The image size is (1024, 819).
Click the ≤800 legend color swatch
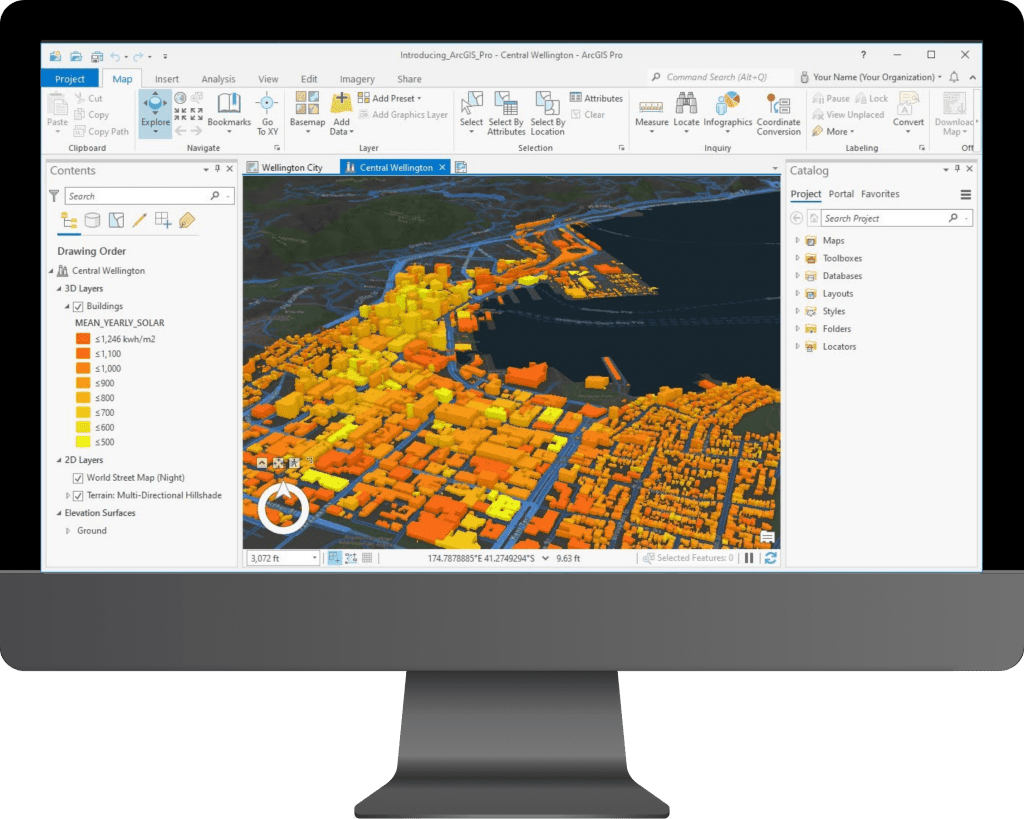tap(83, 398)
